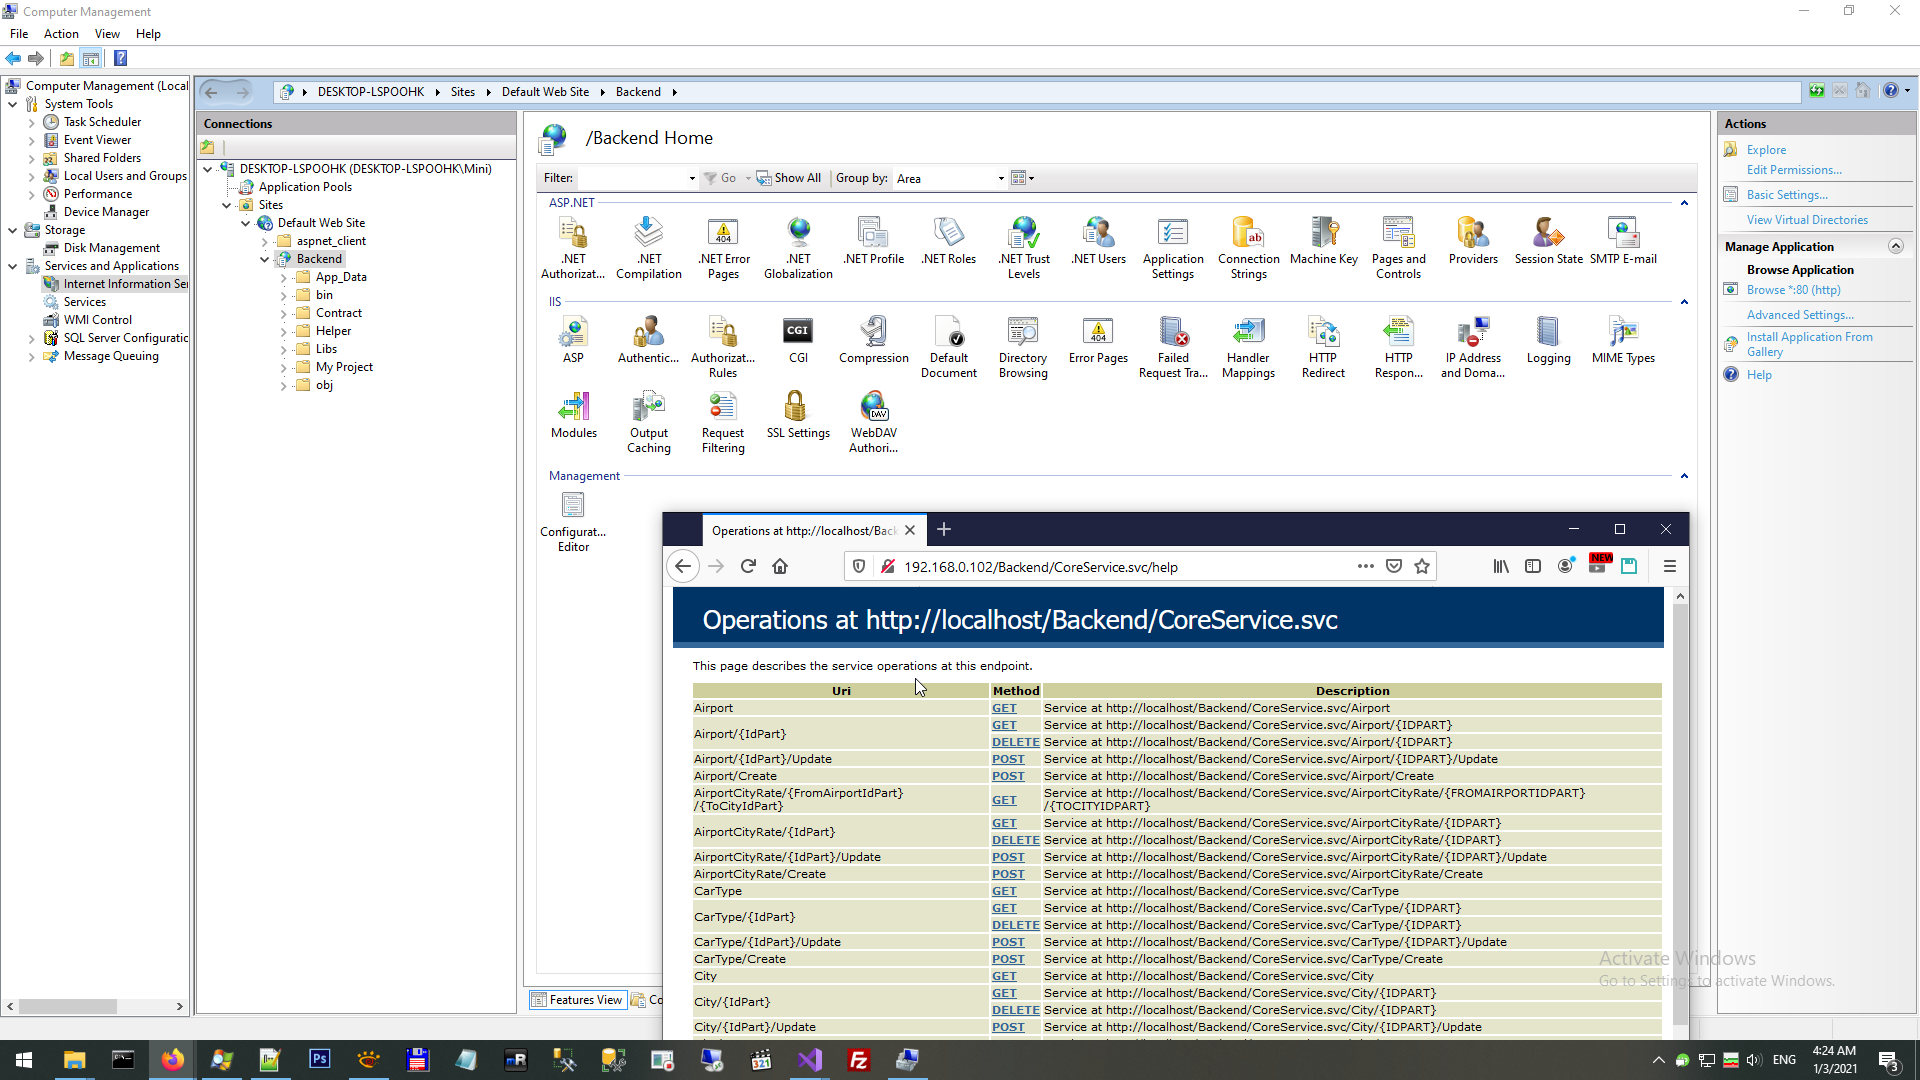Viewport: 1920px width, 1080px height.
Task: Click the Firefox bookmark star icon
Action: pyautogui.click(x=1422, y=567)
